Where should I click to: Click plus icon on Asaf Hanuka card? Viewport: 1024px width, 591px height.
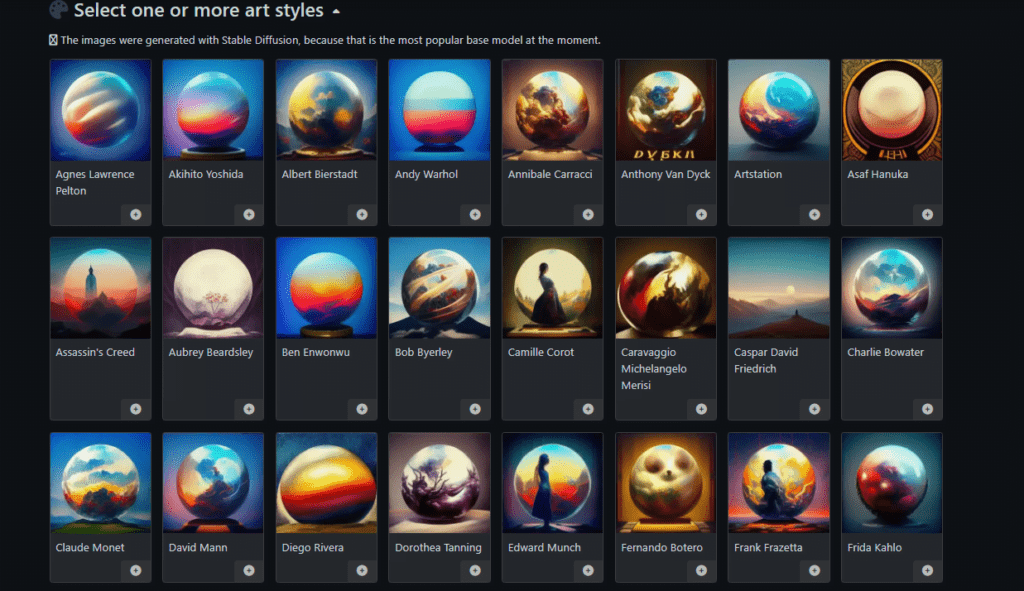[x=927, y=214]
